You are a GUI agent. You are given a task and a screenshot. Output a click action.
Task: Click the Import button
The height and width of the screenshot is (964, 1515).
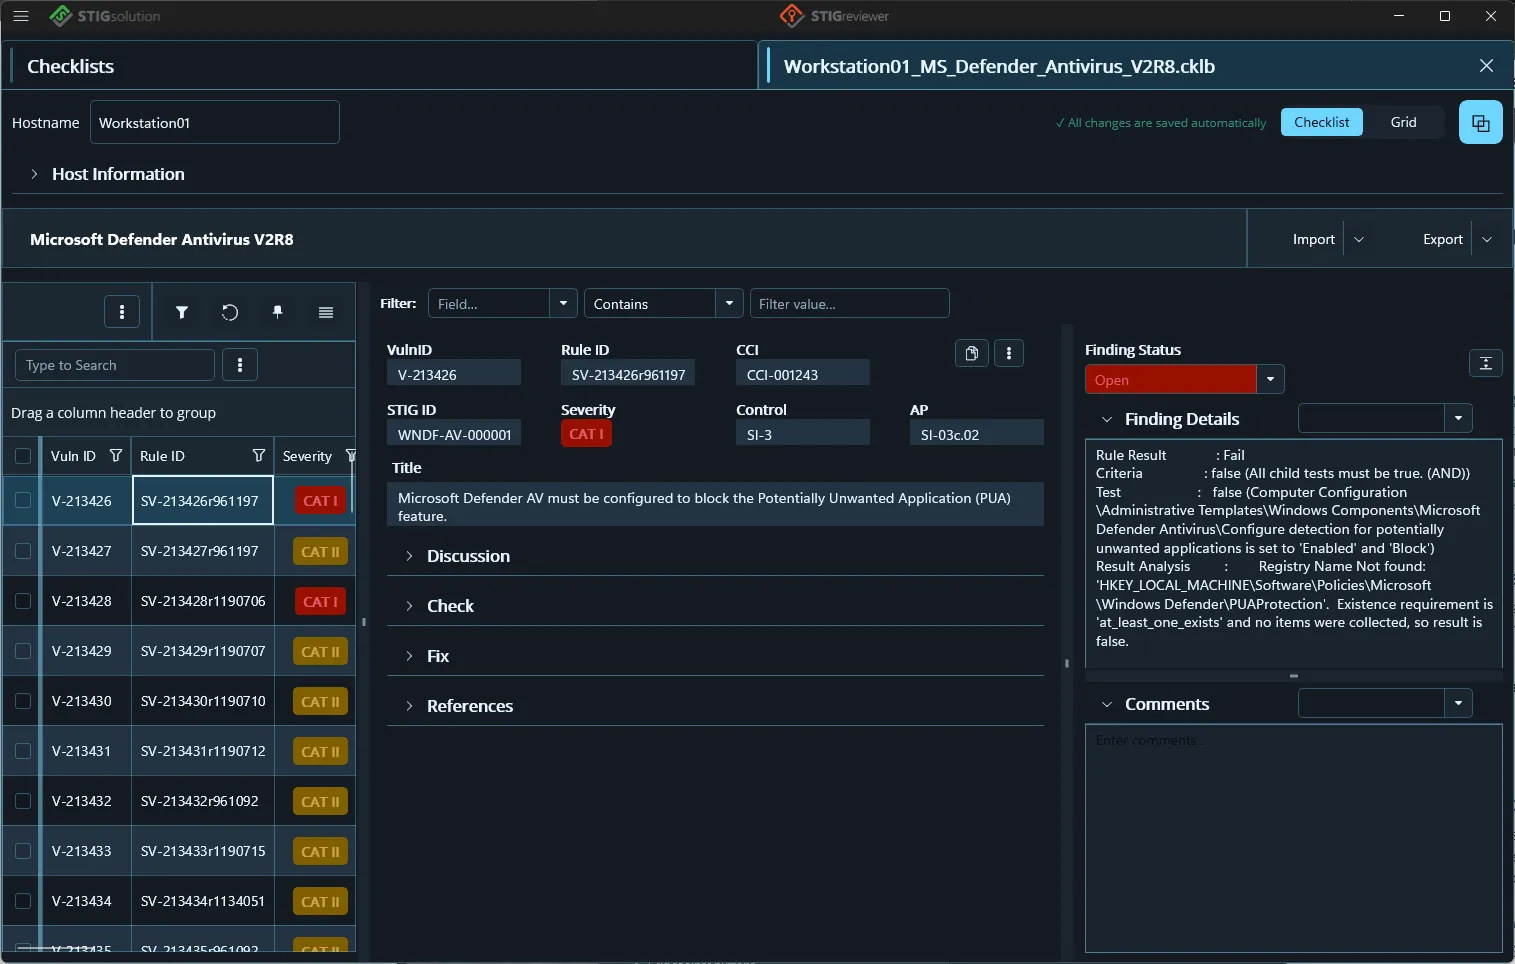click(x=1313, y=239)
